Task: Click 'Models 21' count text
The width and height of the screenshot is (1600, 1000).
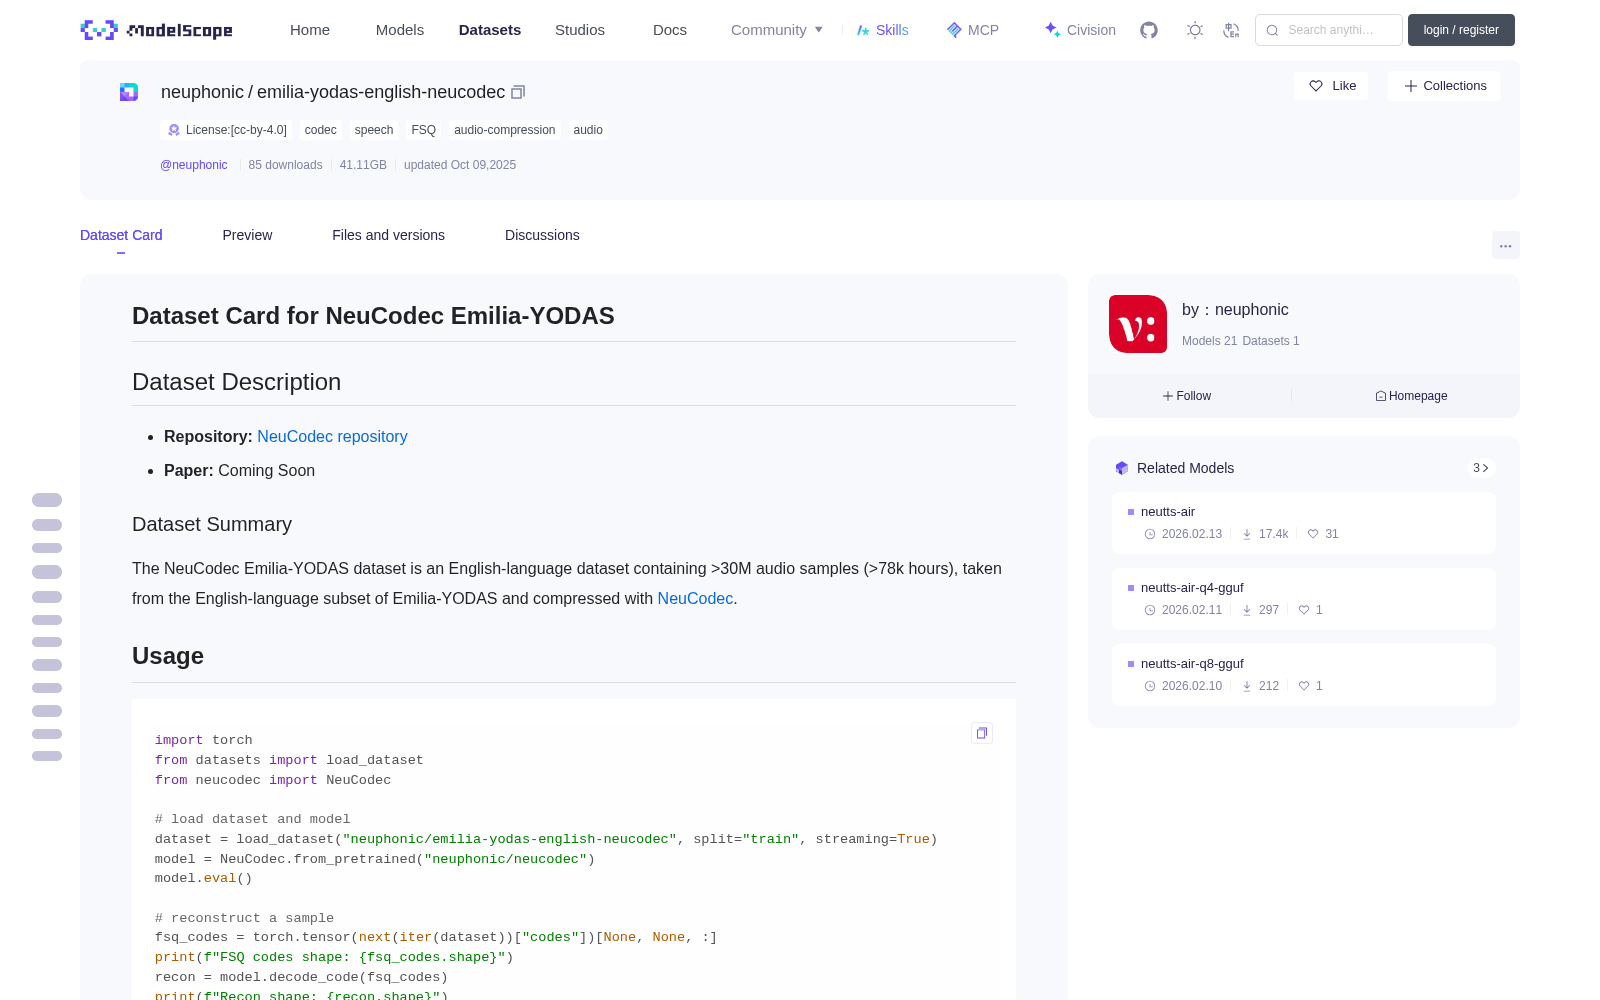Action: click(1209, 341)
